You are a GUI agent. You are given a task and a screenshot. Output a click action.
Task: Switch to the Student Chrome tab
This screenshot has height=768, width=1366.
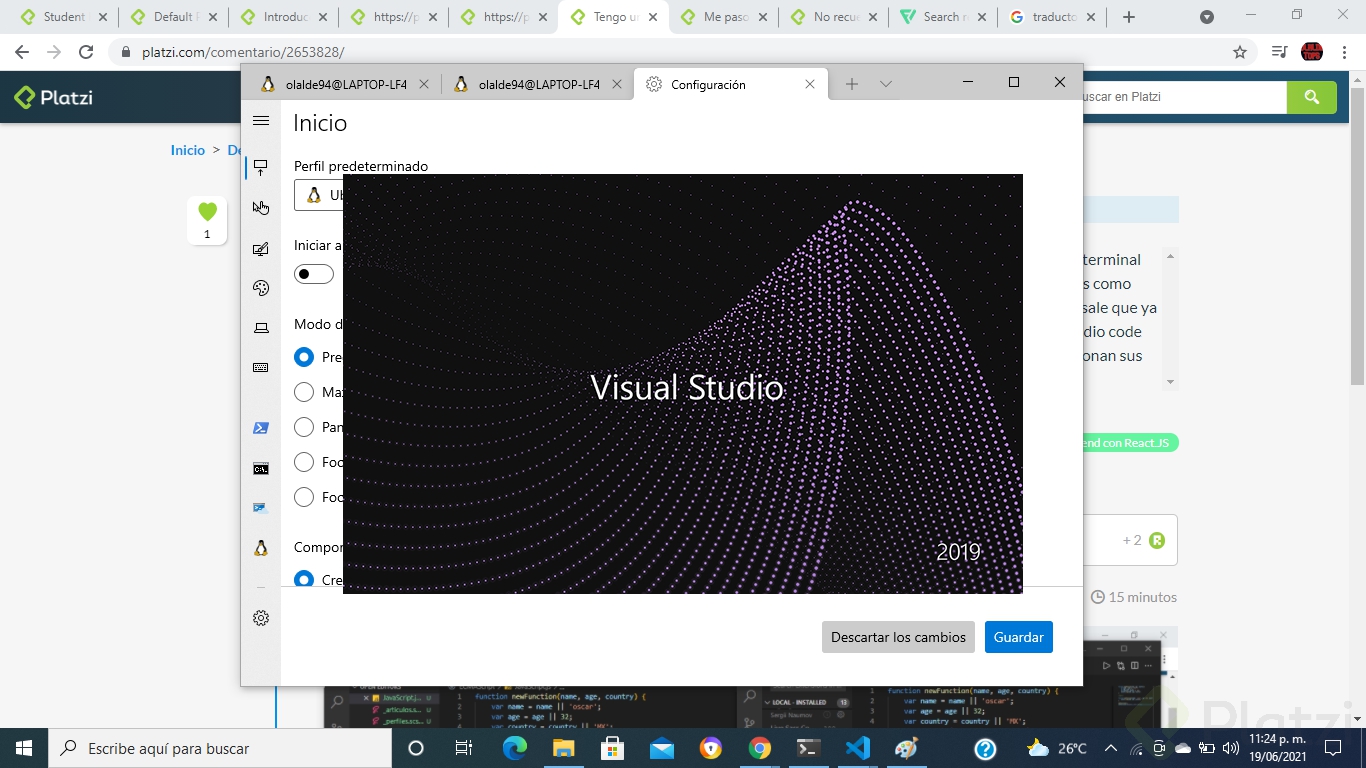pyautogui.click(x=63, y=17)
